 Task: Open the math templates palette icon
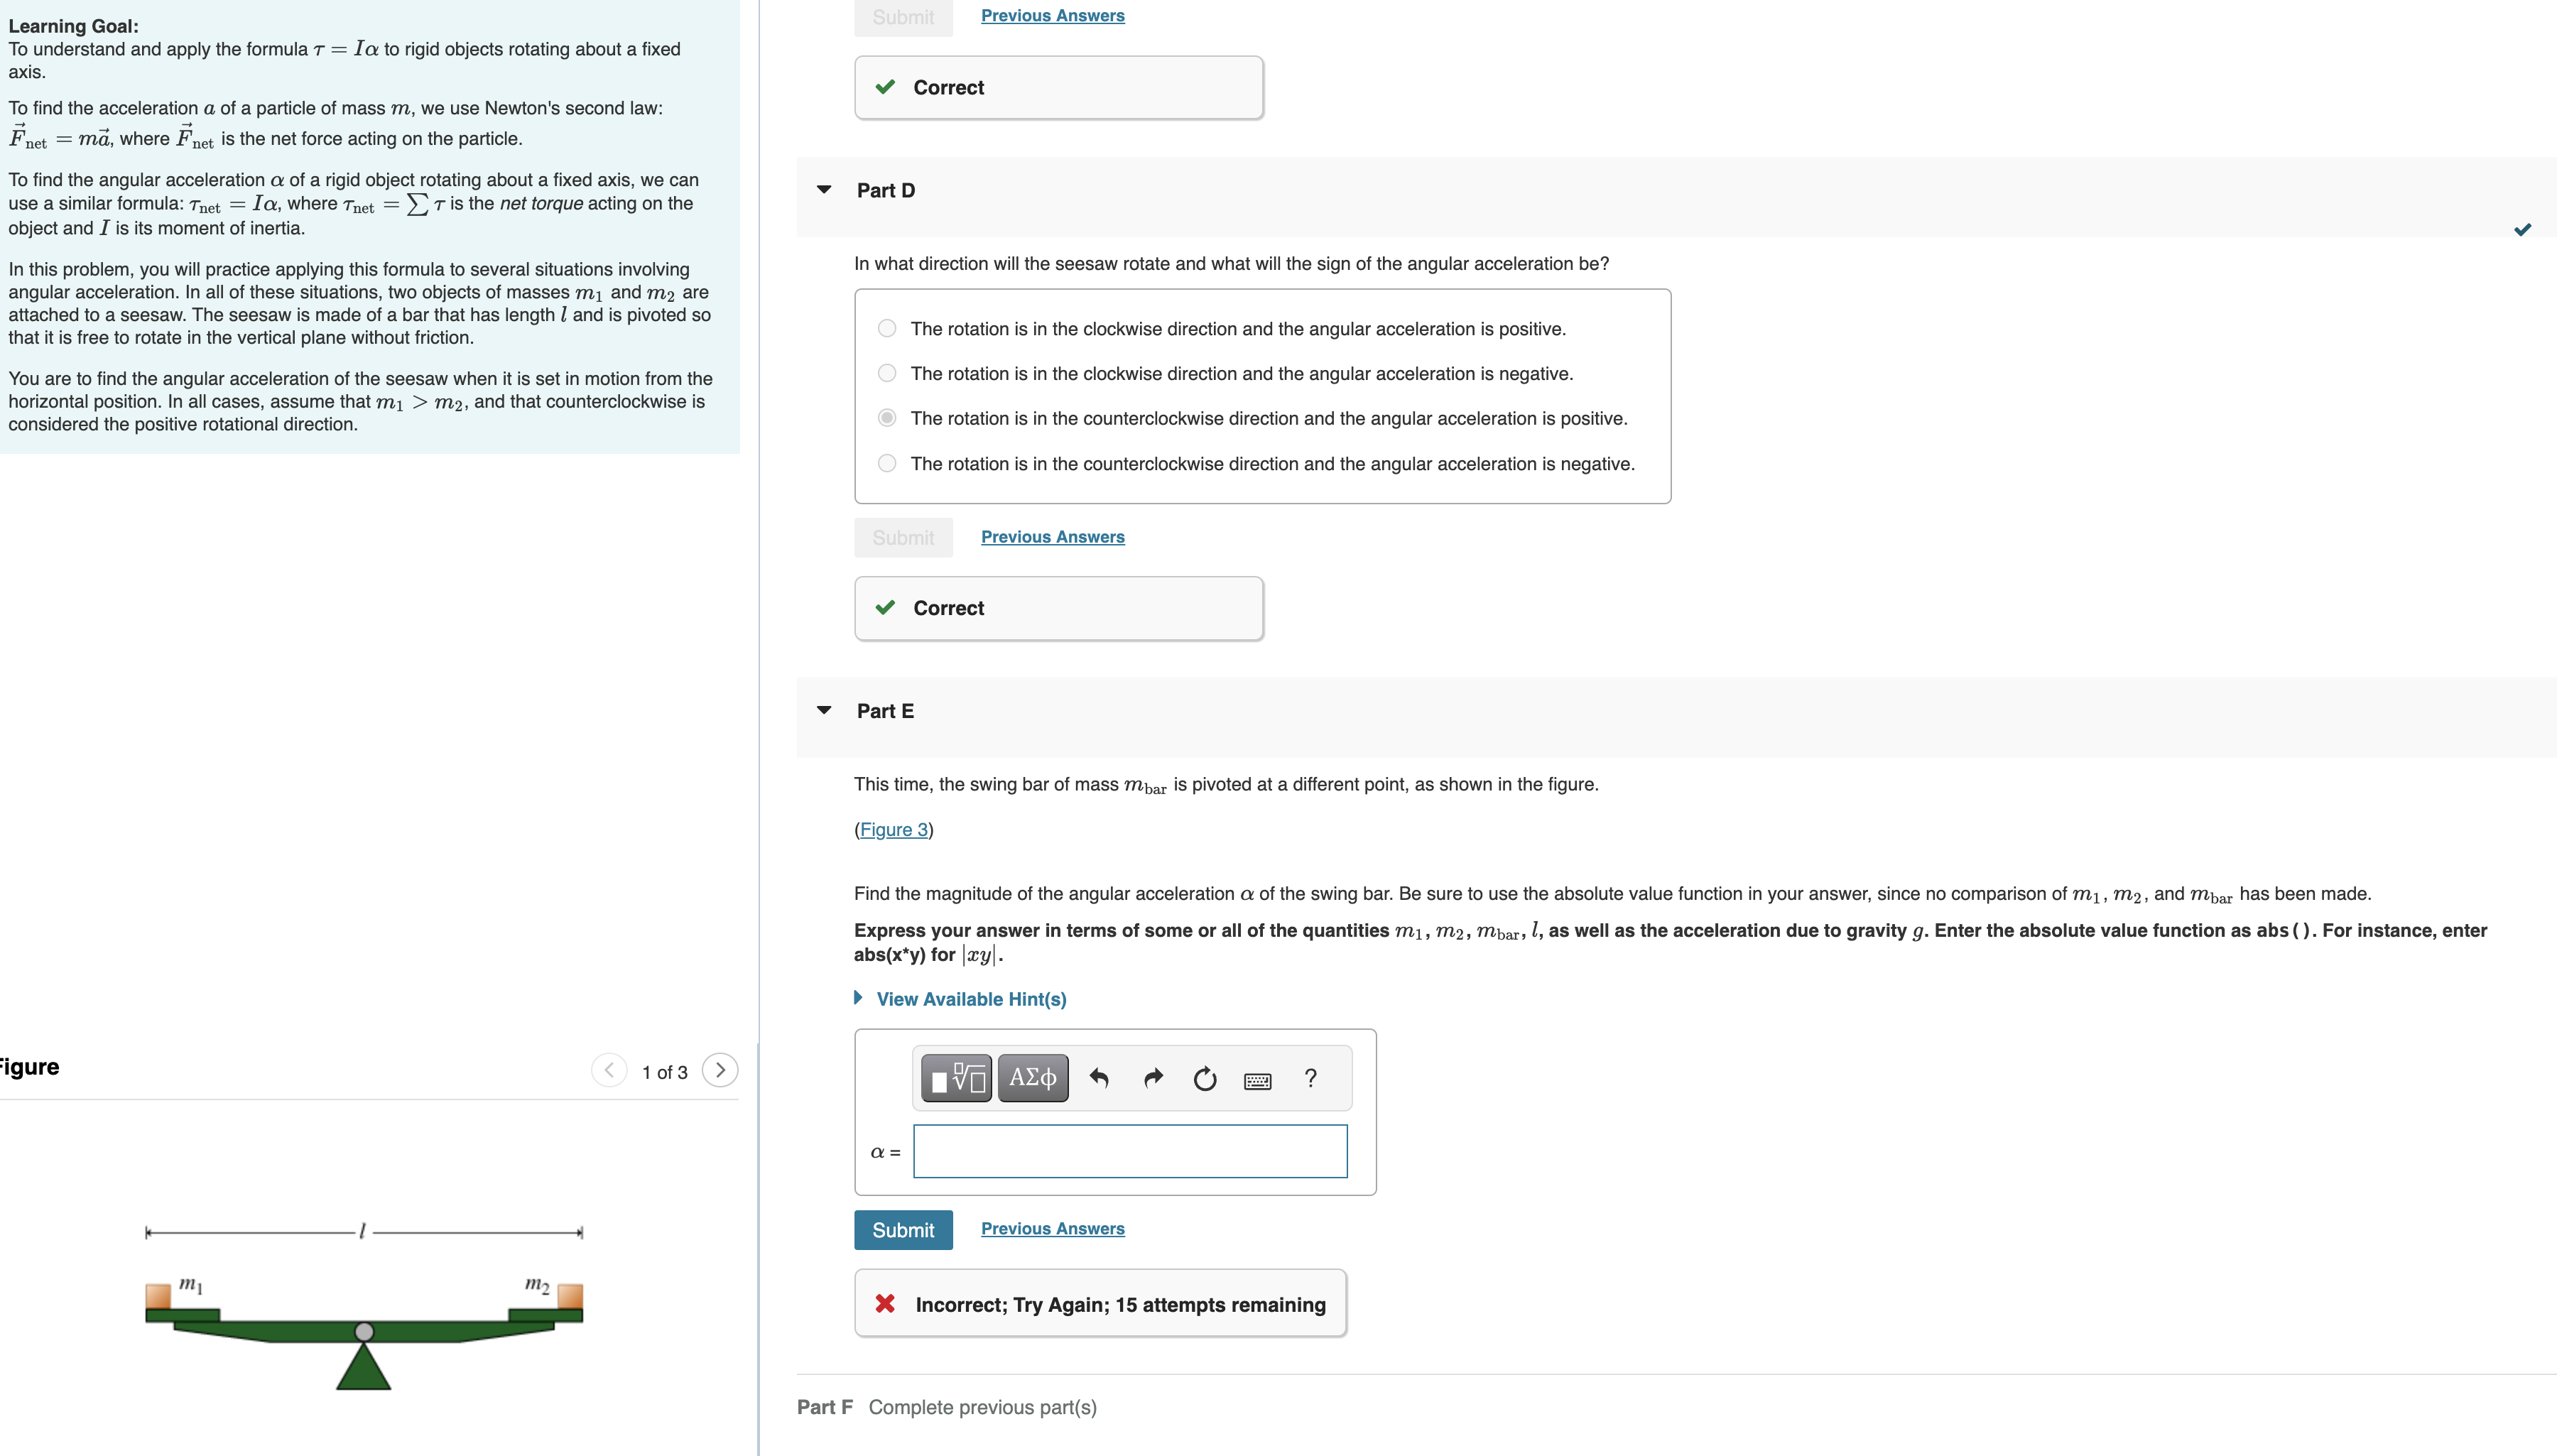[x=954, y=1077]
